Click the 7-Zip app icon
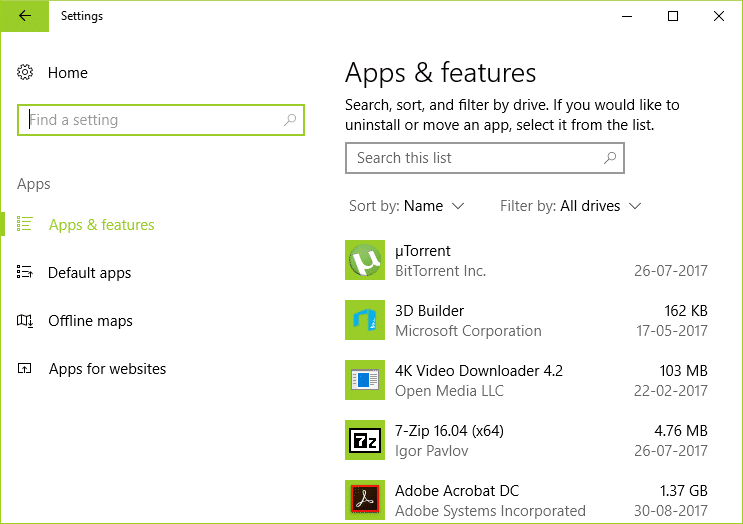 pyautogui.click(x=364, y=440)
